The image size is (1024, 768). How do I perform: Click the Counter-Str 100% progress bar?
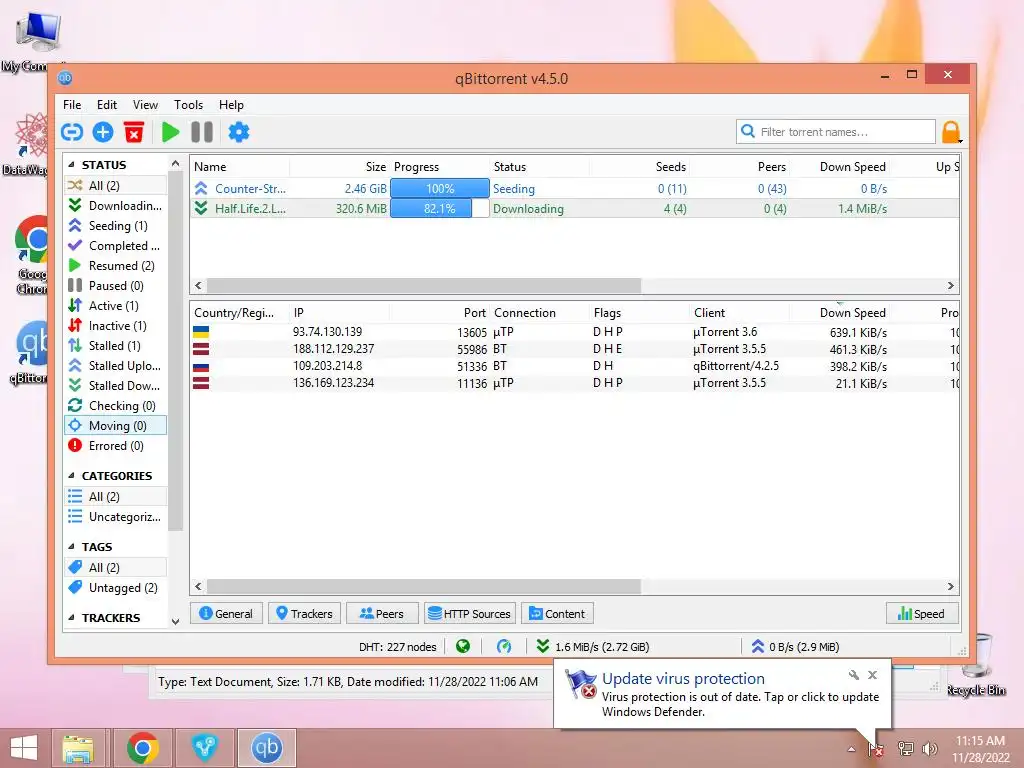pos(440,189)
